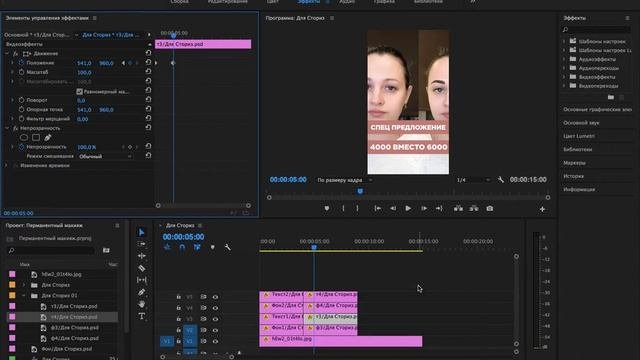This screenshot has width=640, height=360.
Task: Create rectangular mask under Непрозрачность
Action: [36, 138]
